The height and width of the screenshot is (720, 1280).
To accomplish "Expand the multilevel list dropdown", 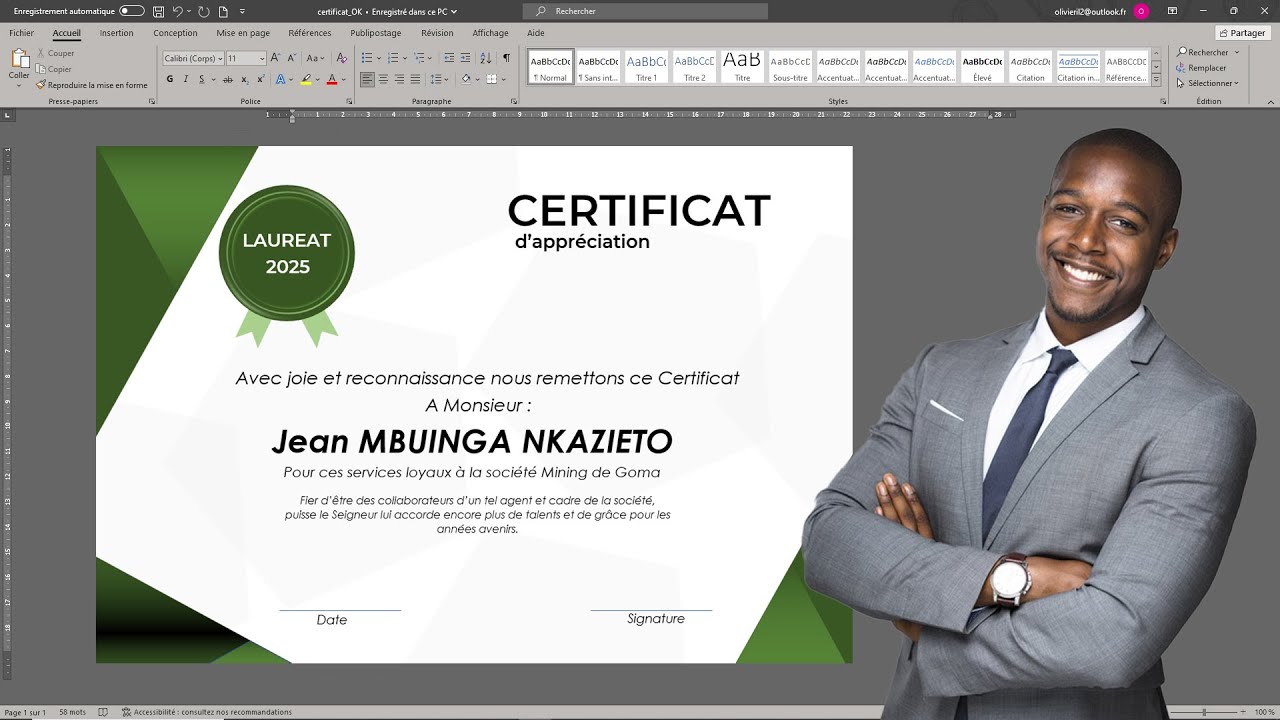I will point(430,58).
